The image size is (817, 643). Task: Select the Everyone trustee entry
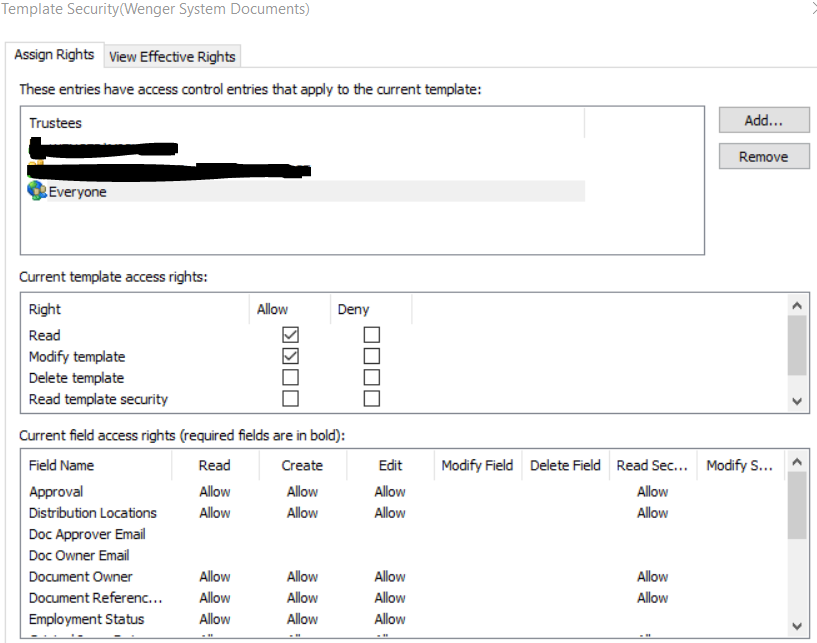(x=78, y=192)
